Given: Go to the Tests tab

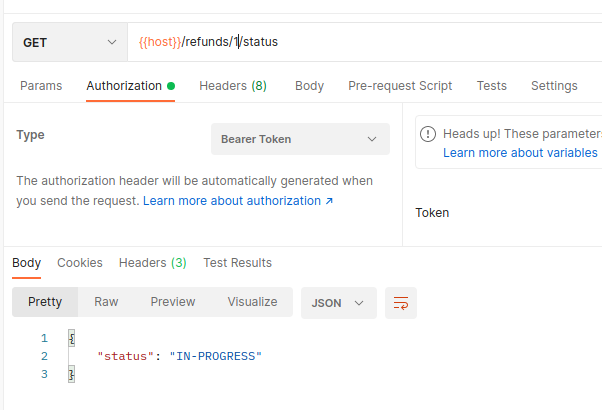Looking at the screenshot, I should [x=491, y=86].
